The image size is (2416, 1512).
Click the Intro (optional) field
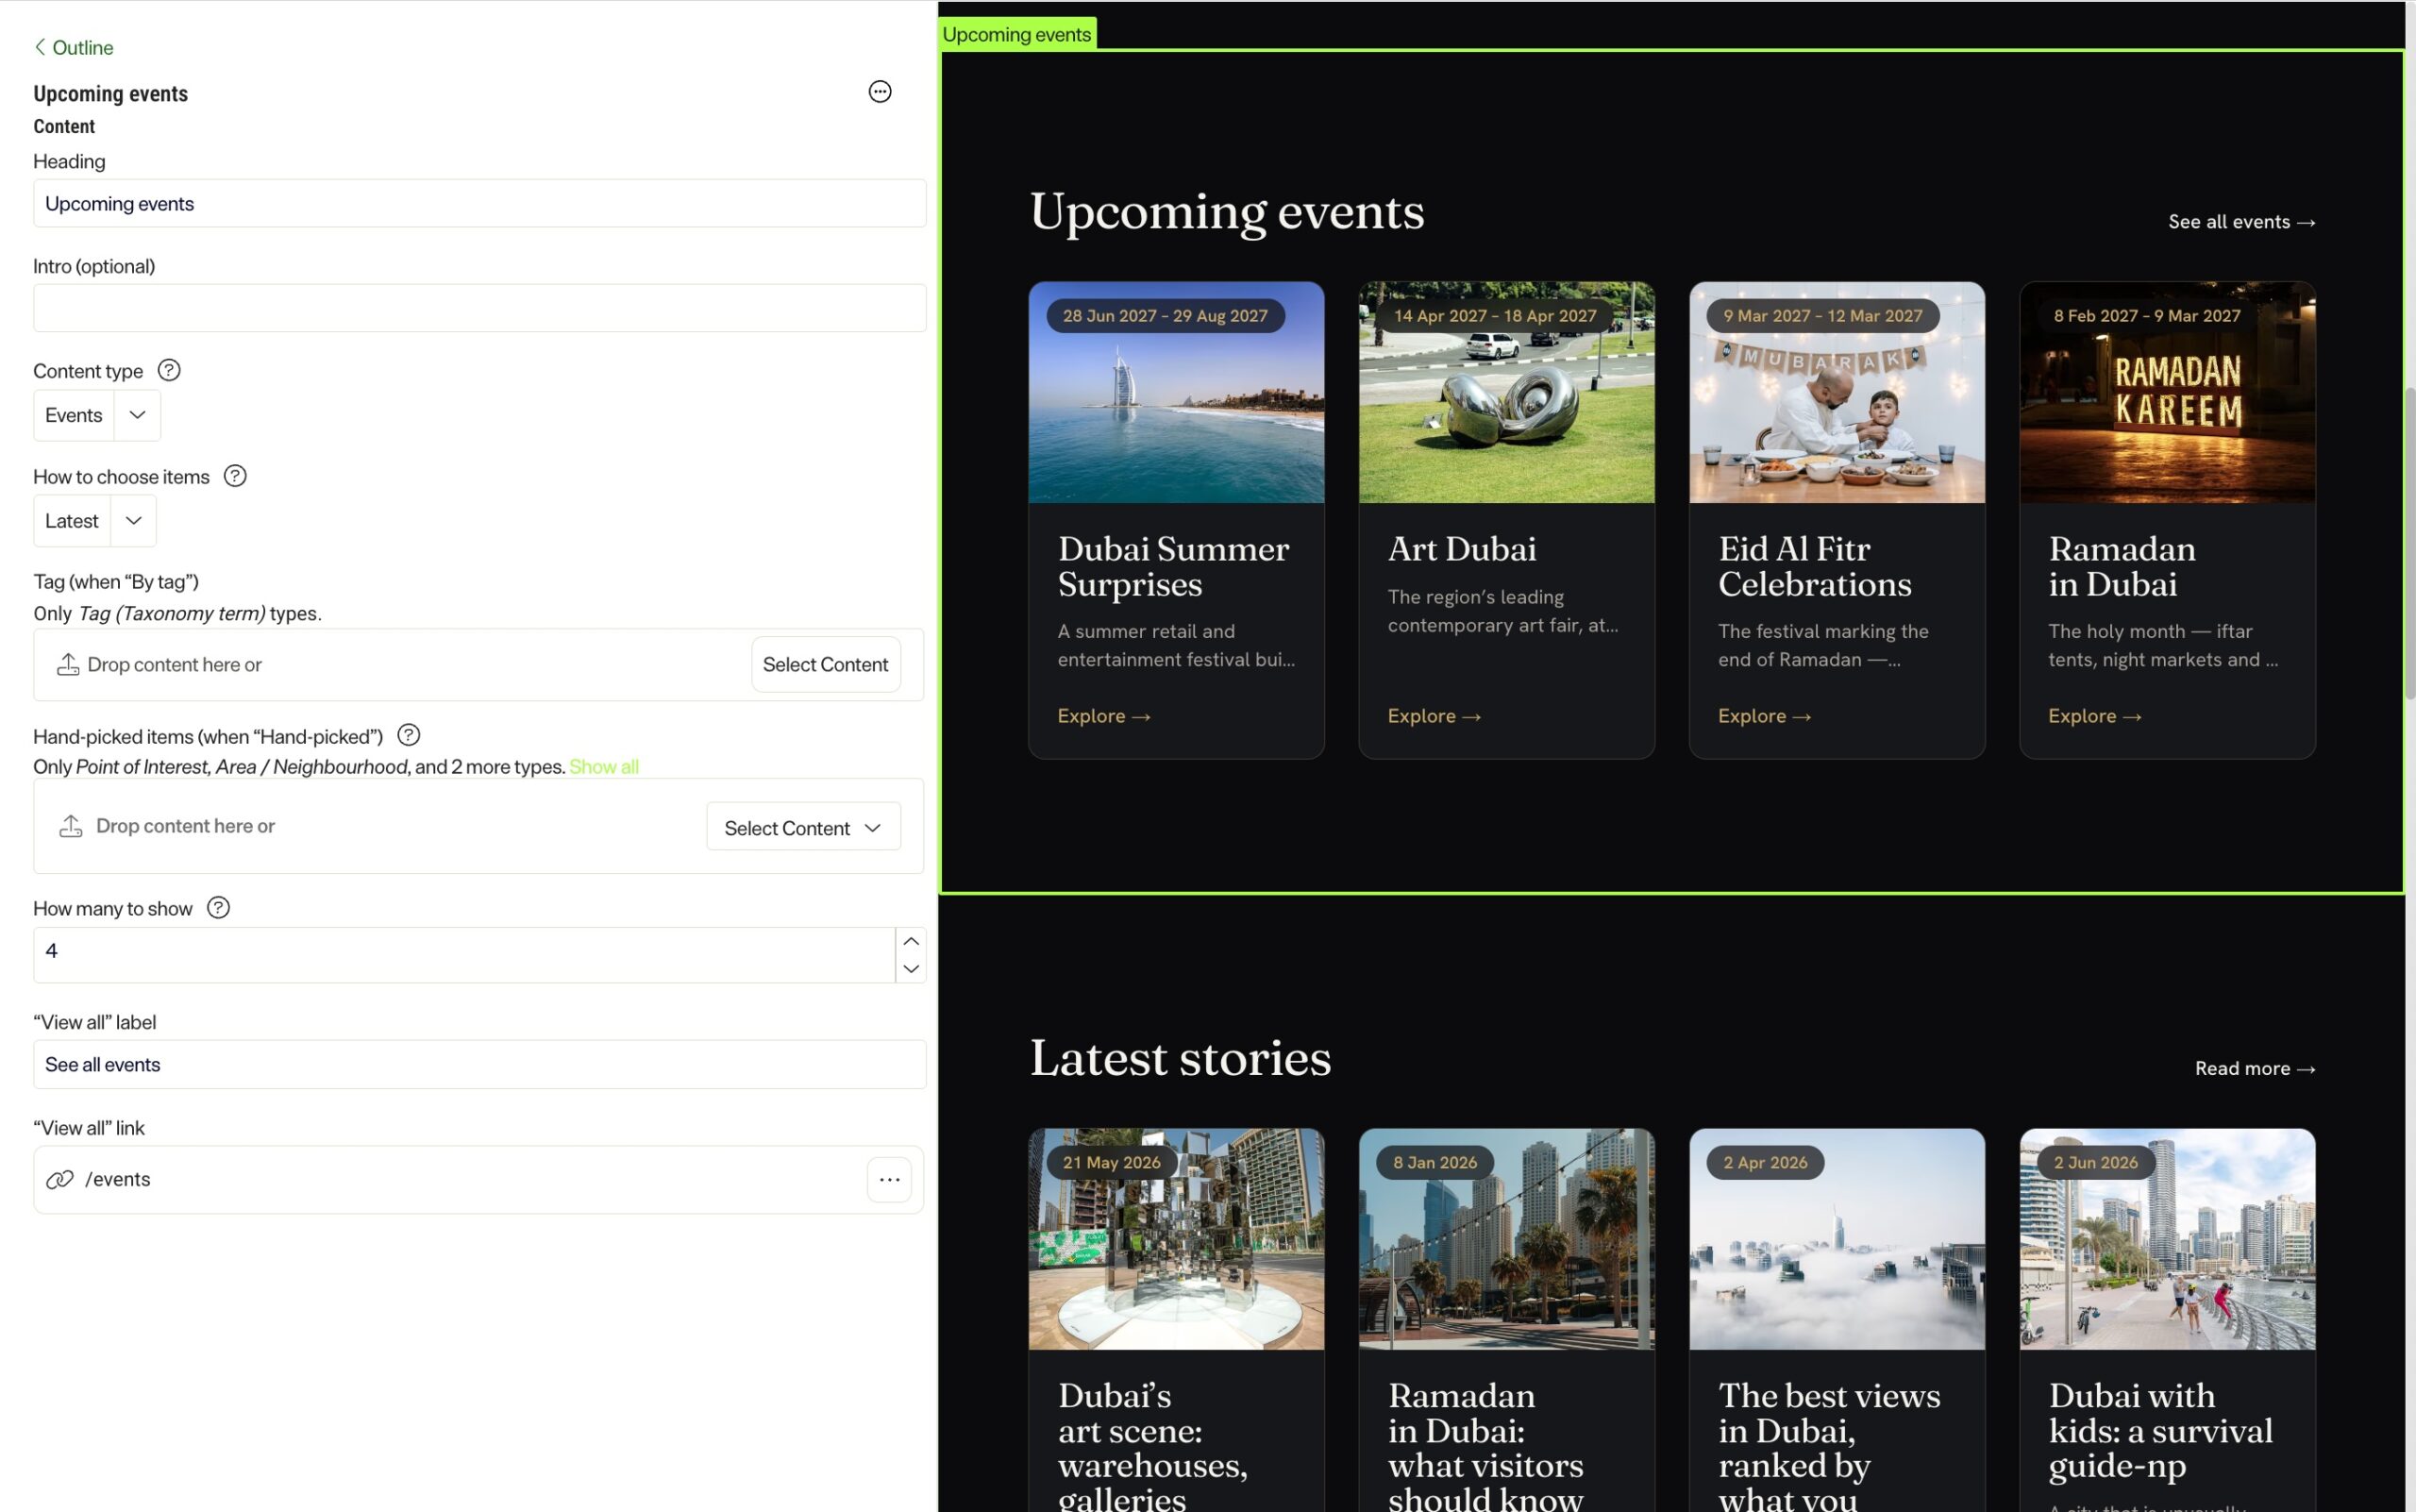[479, 308]
